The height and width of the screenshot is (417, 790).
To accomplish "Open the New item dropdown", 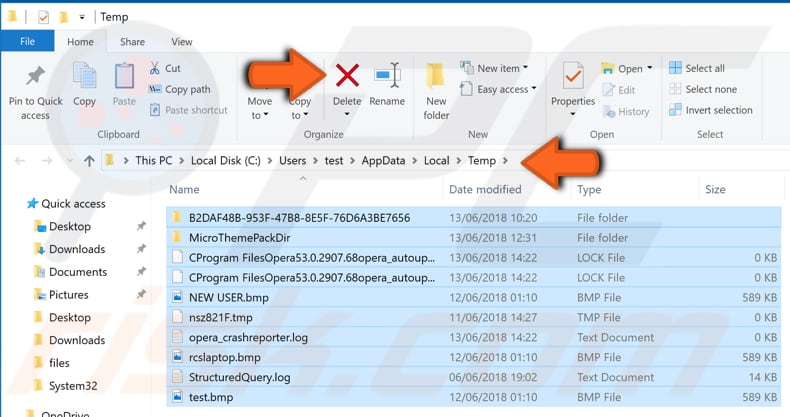I will point(494,68).
